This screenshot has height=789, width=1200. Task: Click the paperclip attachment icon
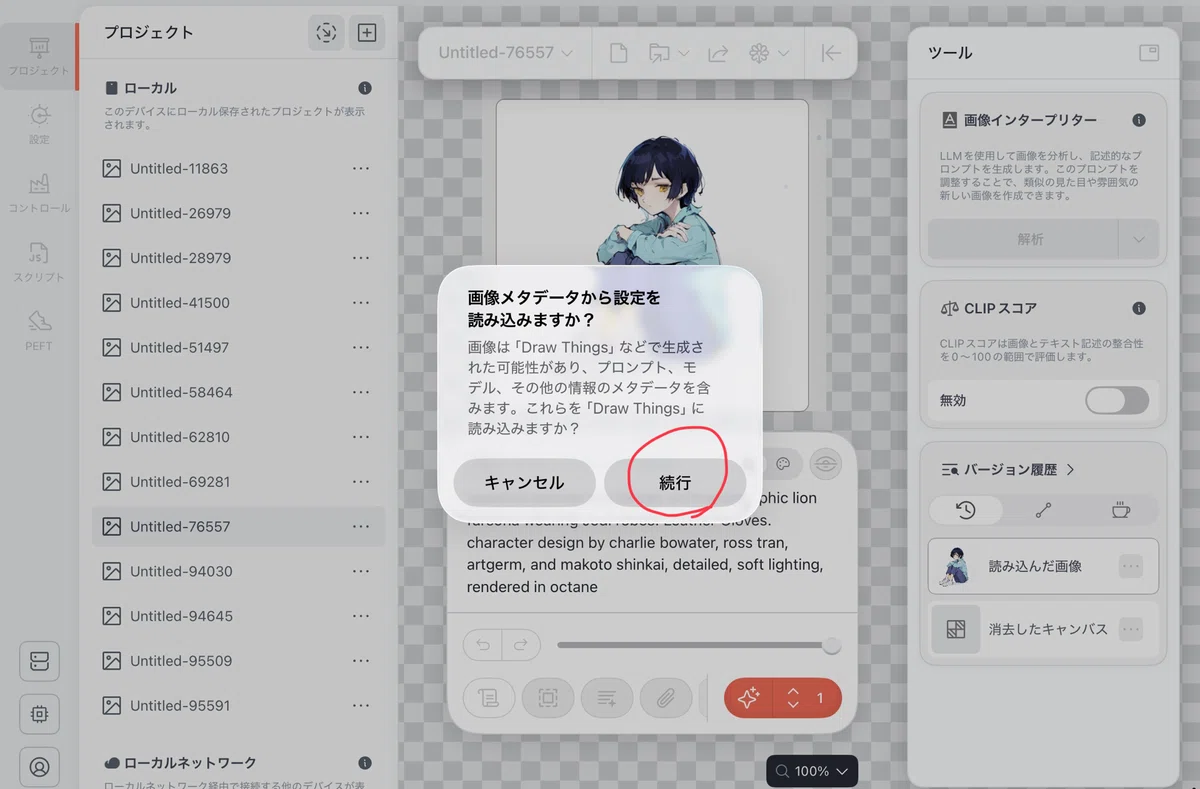665,698
